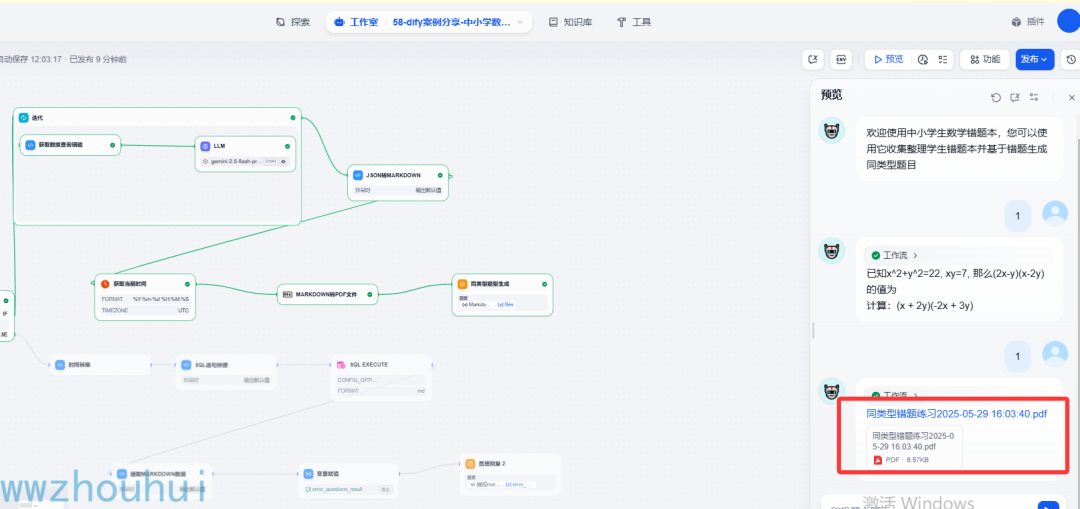Restart the preview conversation with refresh icon
1080x509 pixels.
[995, 97]
